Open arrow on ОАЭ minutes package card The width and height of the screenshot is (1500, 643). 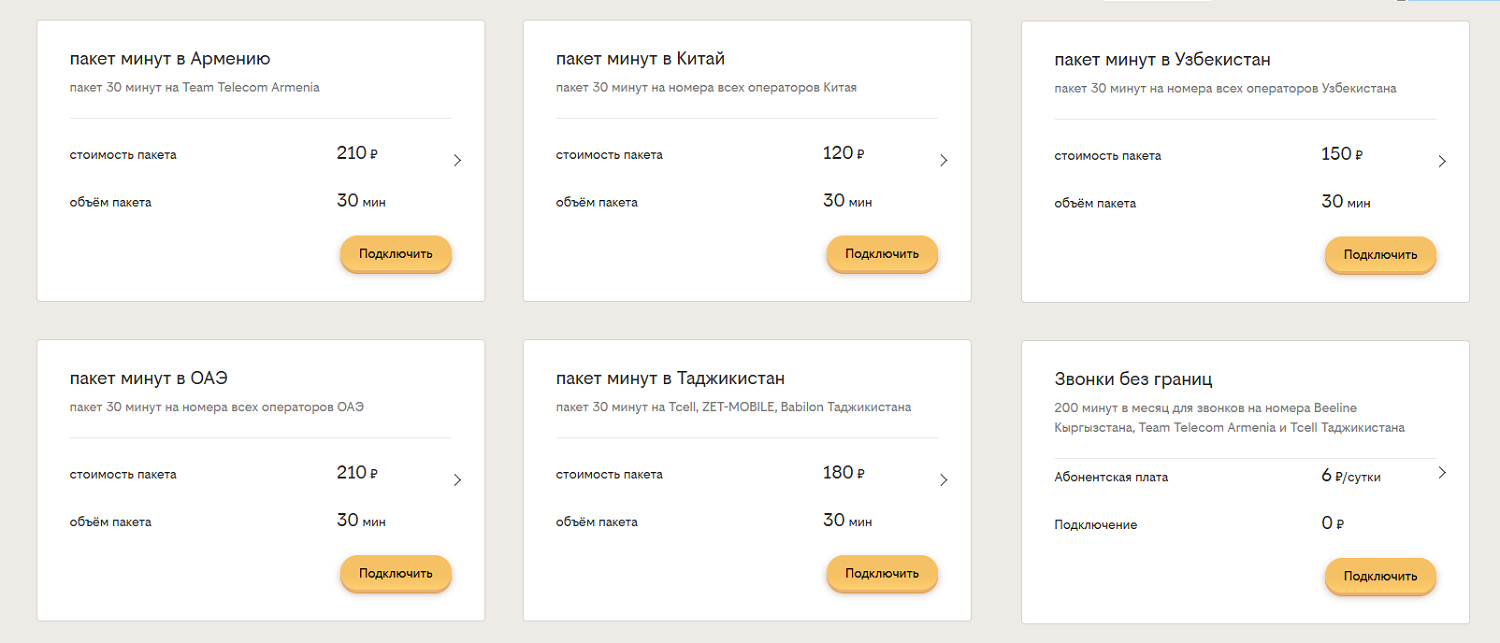[457, 480]
